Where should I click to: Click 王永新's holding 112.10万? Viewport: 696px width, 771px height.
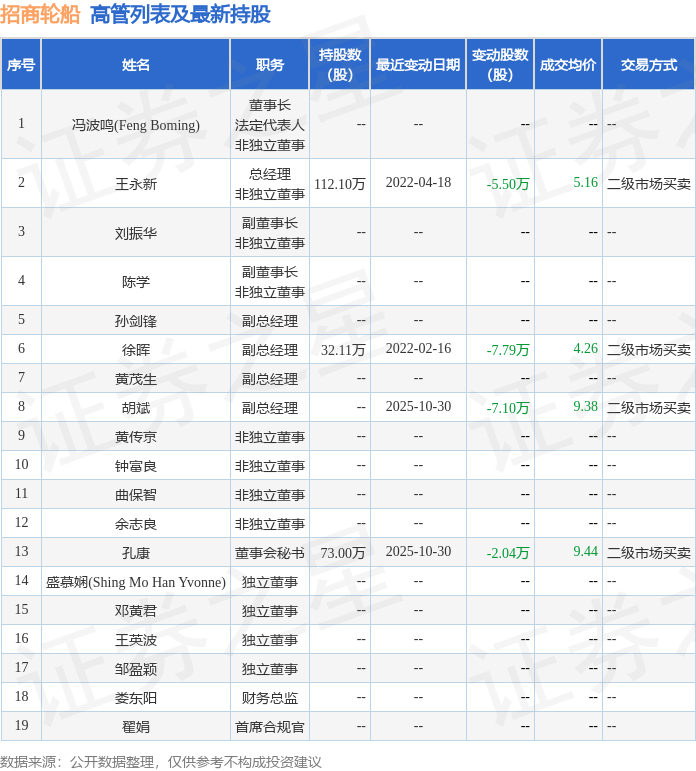340,184
